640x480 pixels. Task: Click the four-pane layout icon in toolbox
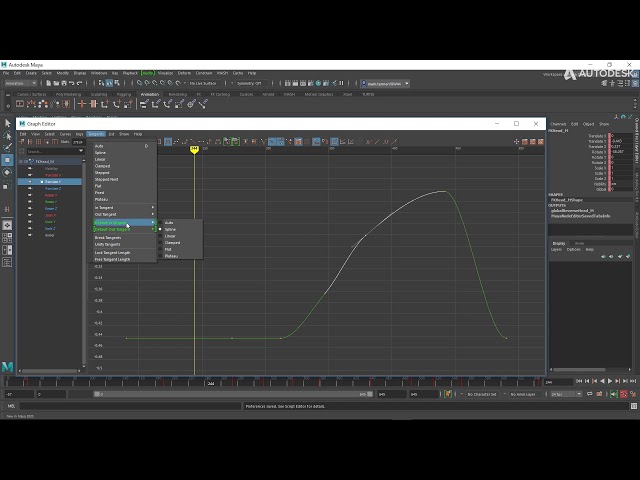pyautogui.click(x=7, y=238)
